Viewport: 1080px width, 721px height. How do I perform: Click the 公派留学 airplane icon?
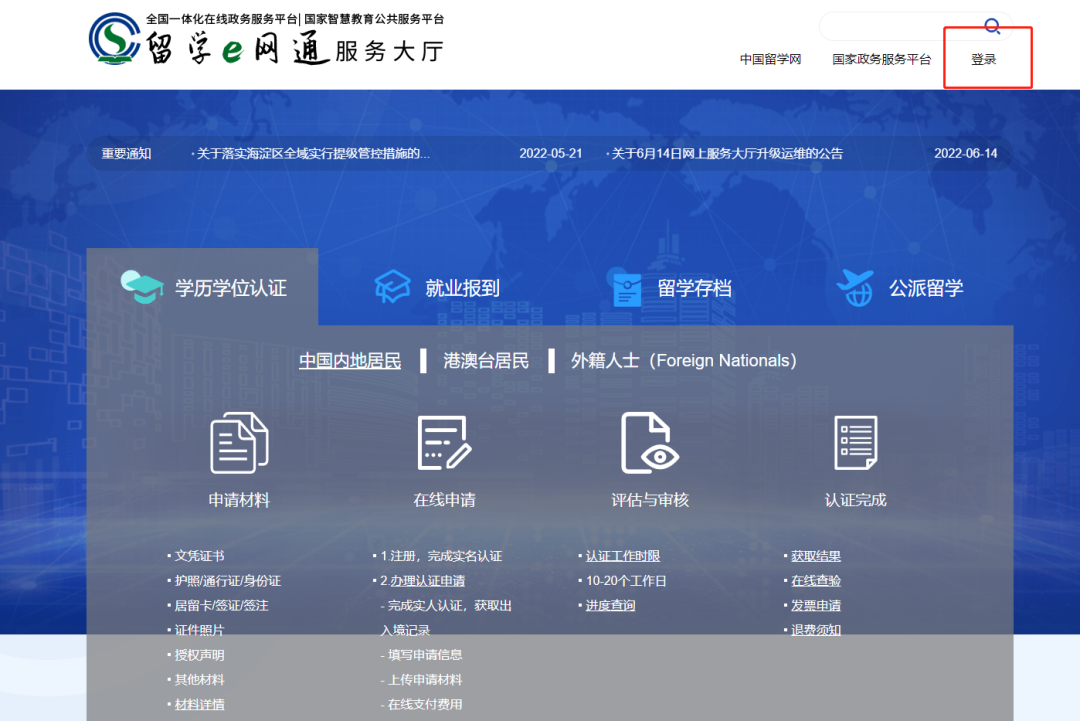click(x=855, y=286)
